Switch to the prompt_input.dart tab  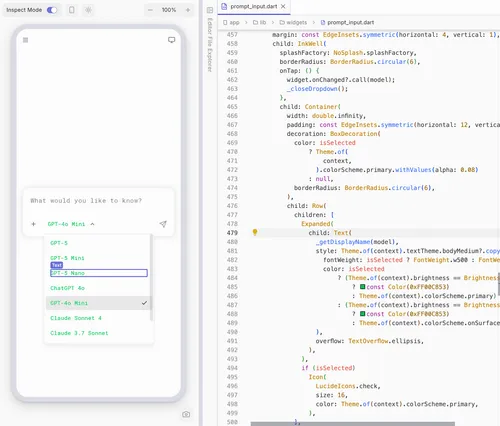tap(254, 6)
